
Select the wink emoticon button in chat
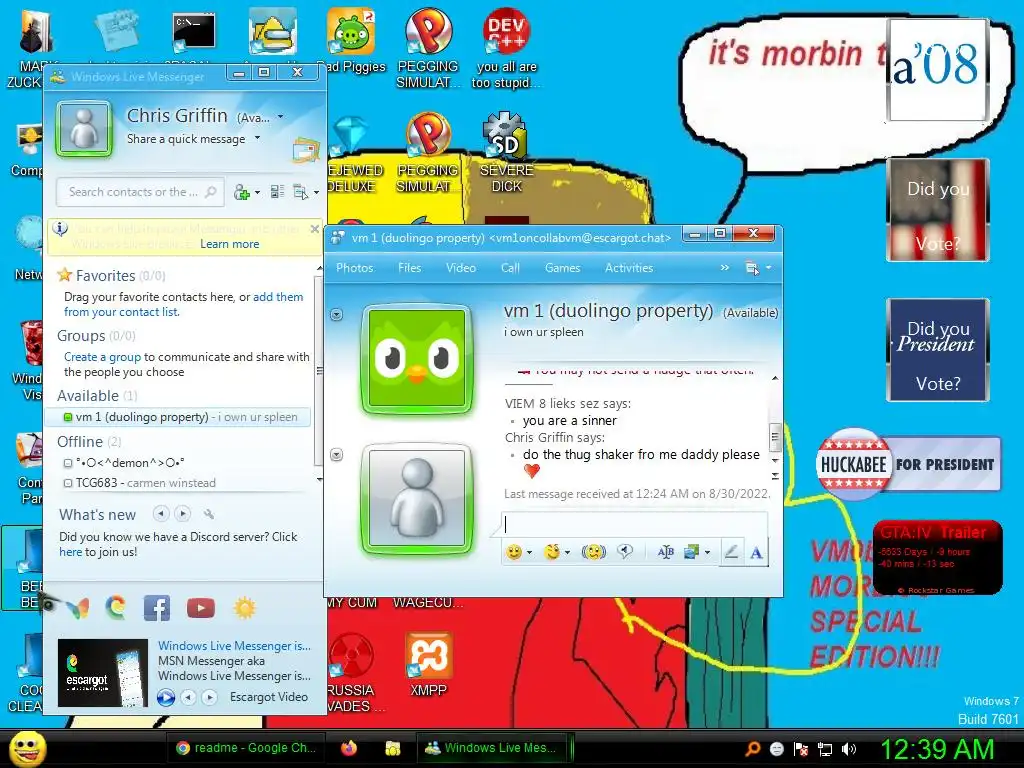coord(552,552)
